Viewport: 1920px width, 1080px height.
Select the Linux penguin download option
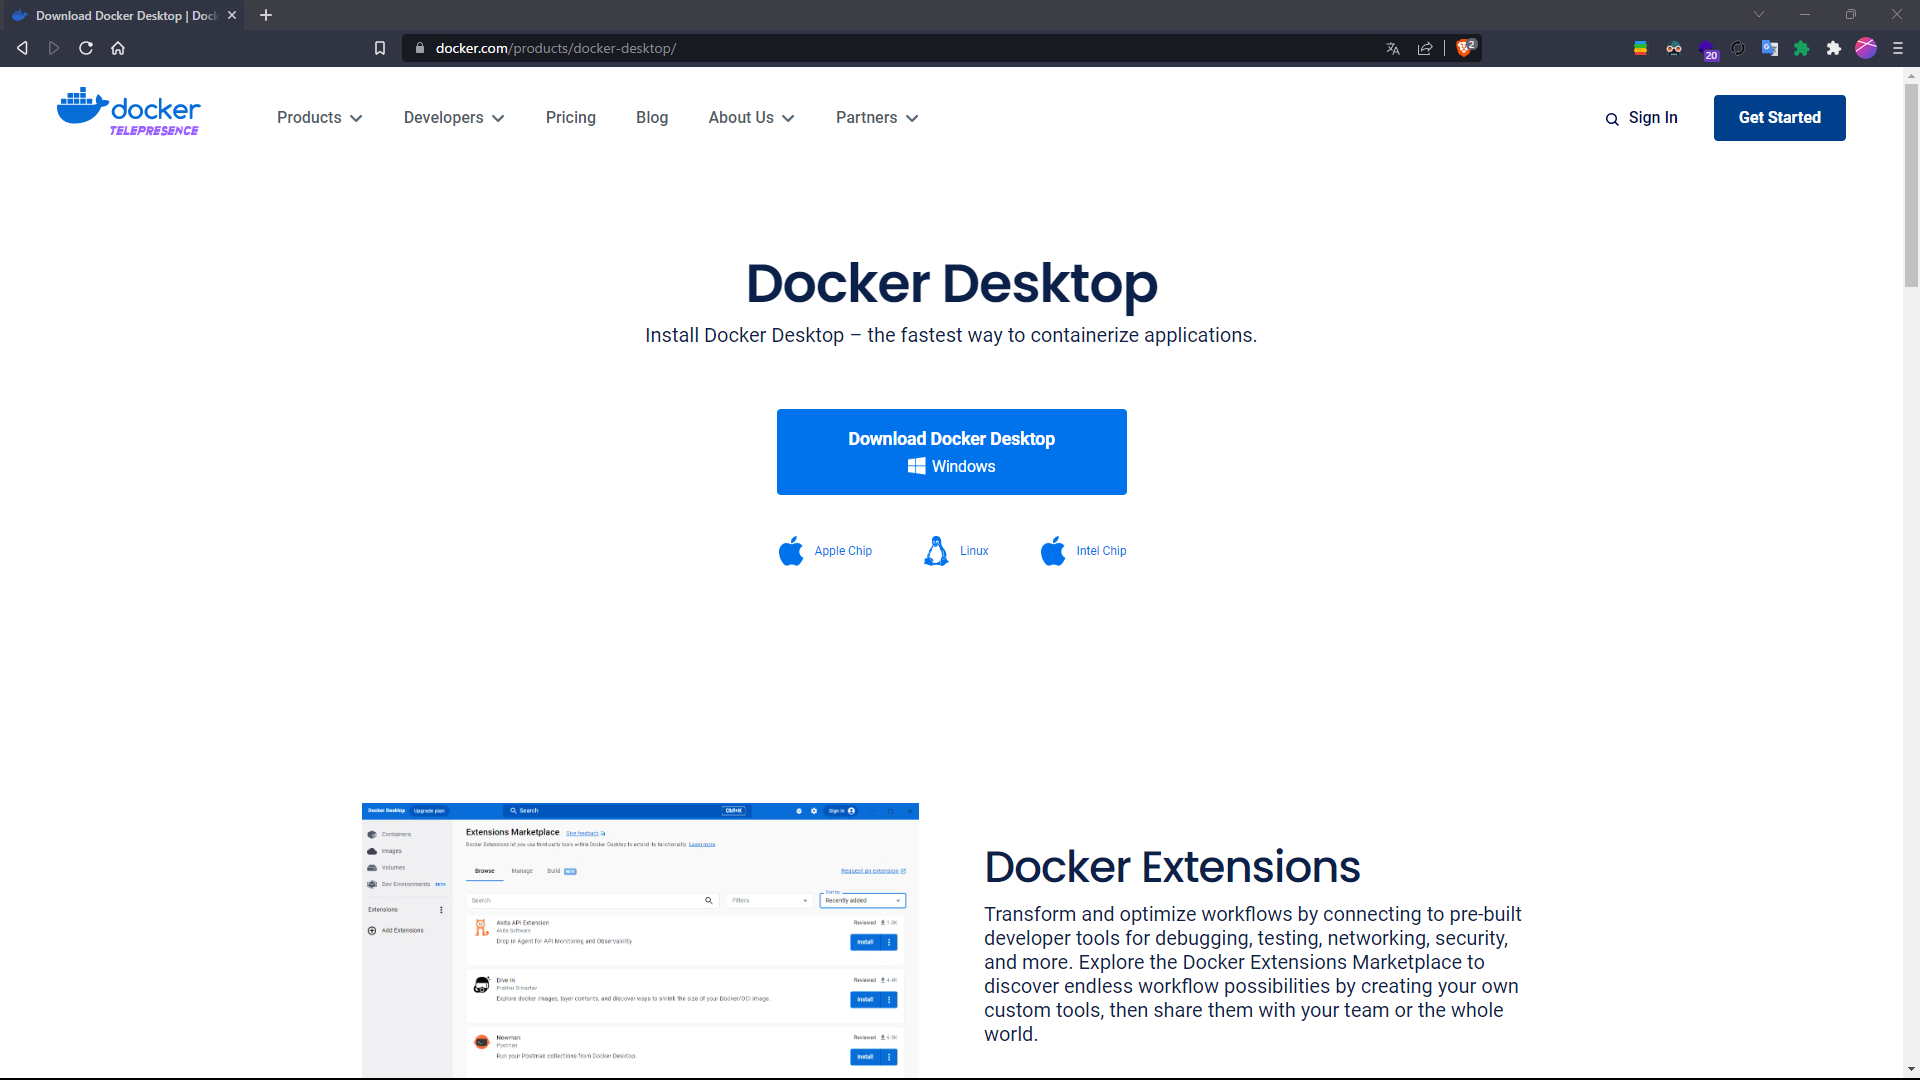(955, 550)
